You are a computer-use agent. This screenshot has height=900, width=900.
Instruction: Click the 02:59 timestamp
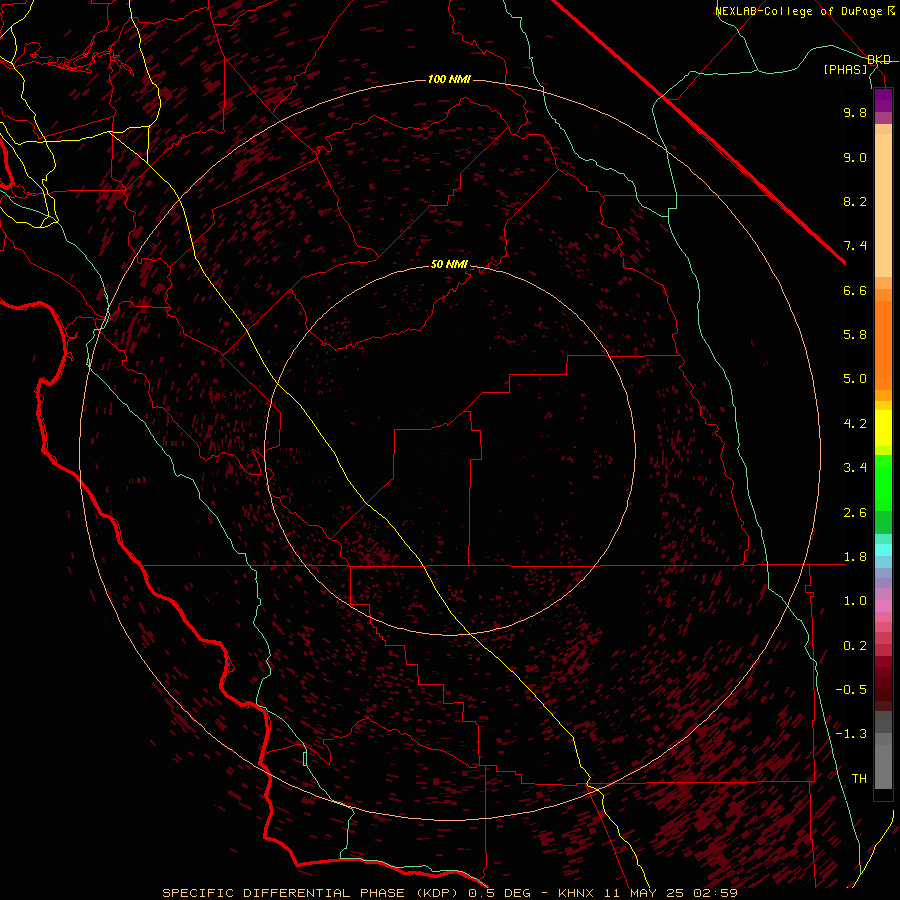tap(718, 893)
